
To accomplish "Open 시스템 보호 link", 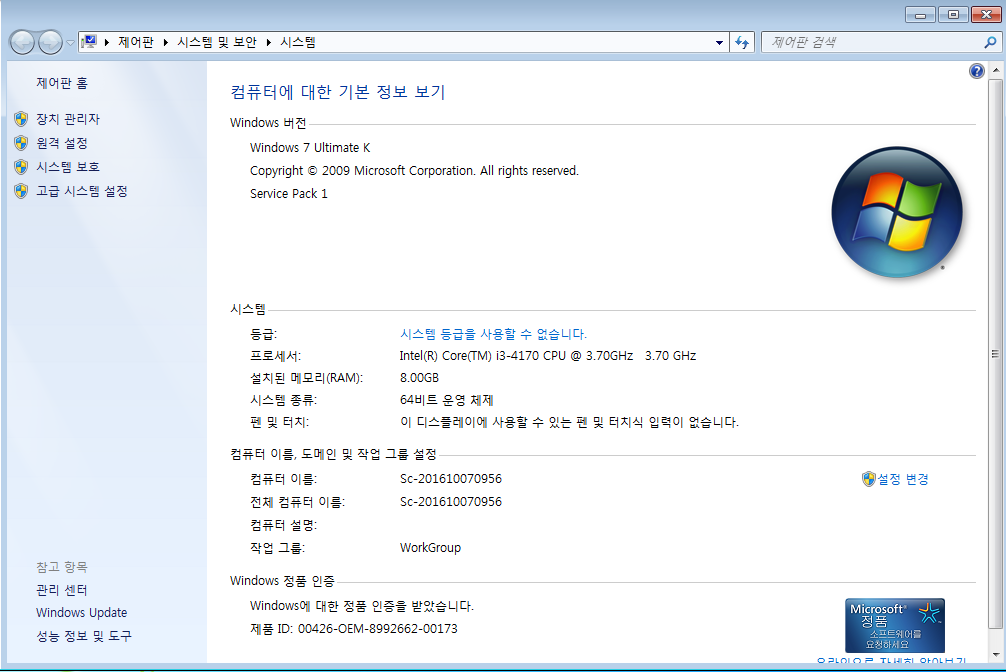I will [x=68, y=167].
